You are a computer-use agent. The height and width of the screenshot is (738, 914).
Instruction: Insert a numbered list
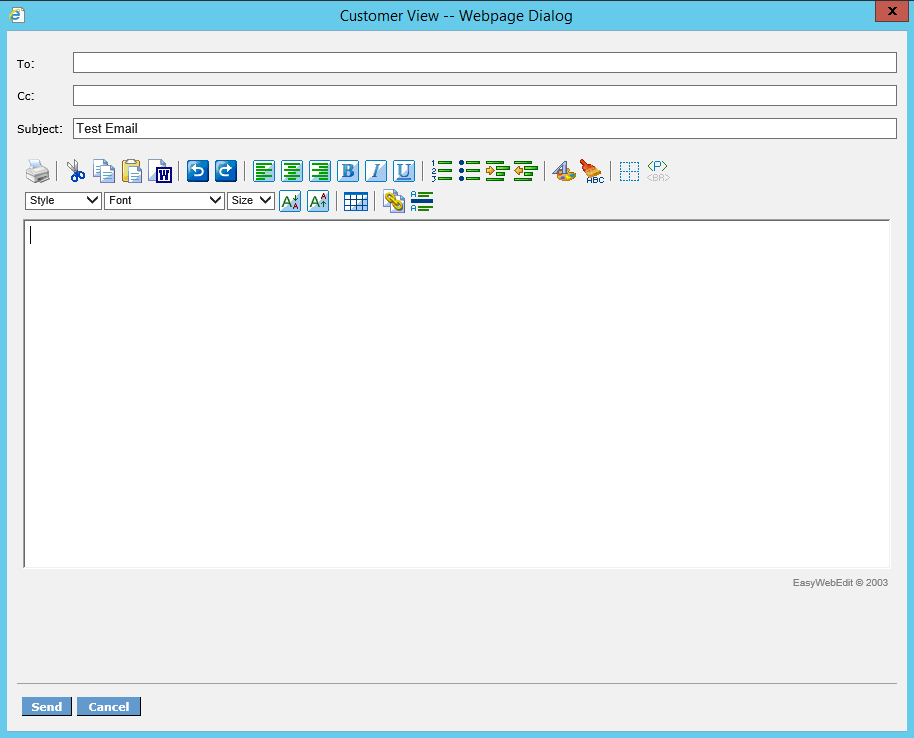[442, 171]
